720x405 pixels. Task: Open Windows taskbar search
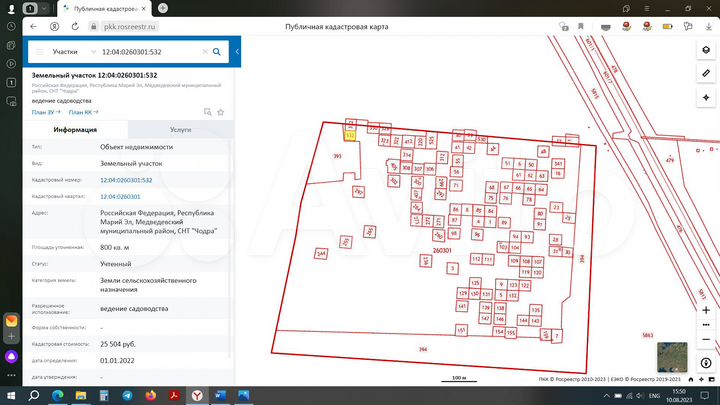(x=34, y=395)
